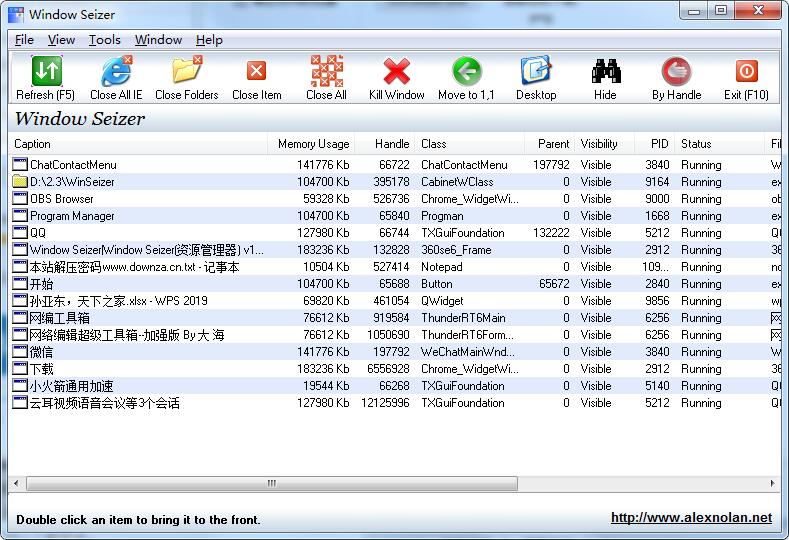The width and height of the screenshot is (789, 540).
Task: Select the Program Manager caption
Action: click(72, 216)
